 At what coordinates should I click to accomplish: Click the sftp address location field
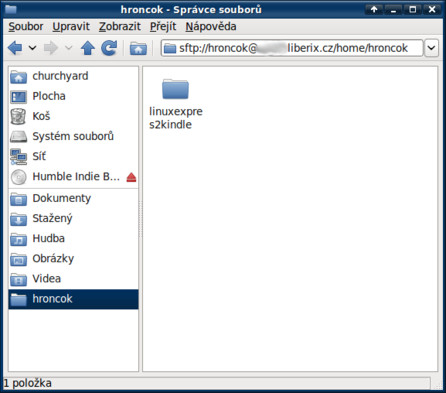pyautogui.click(x=292, y=48)
